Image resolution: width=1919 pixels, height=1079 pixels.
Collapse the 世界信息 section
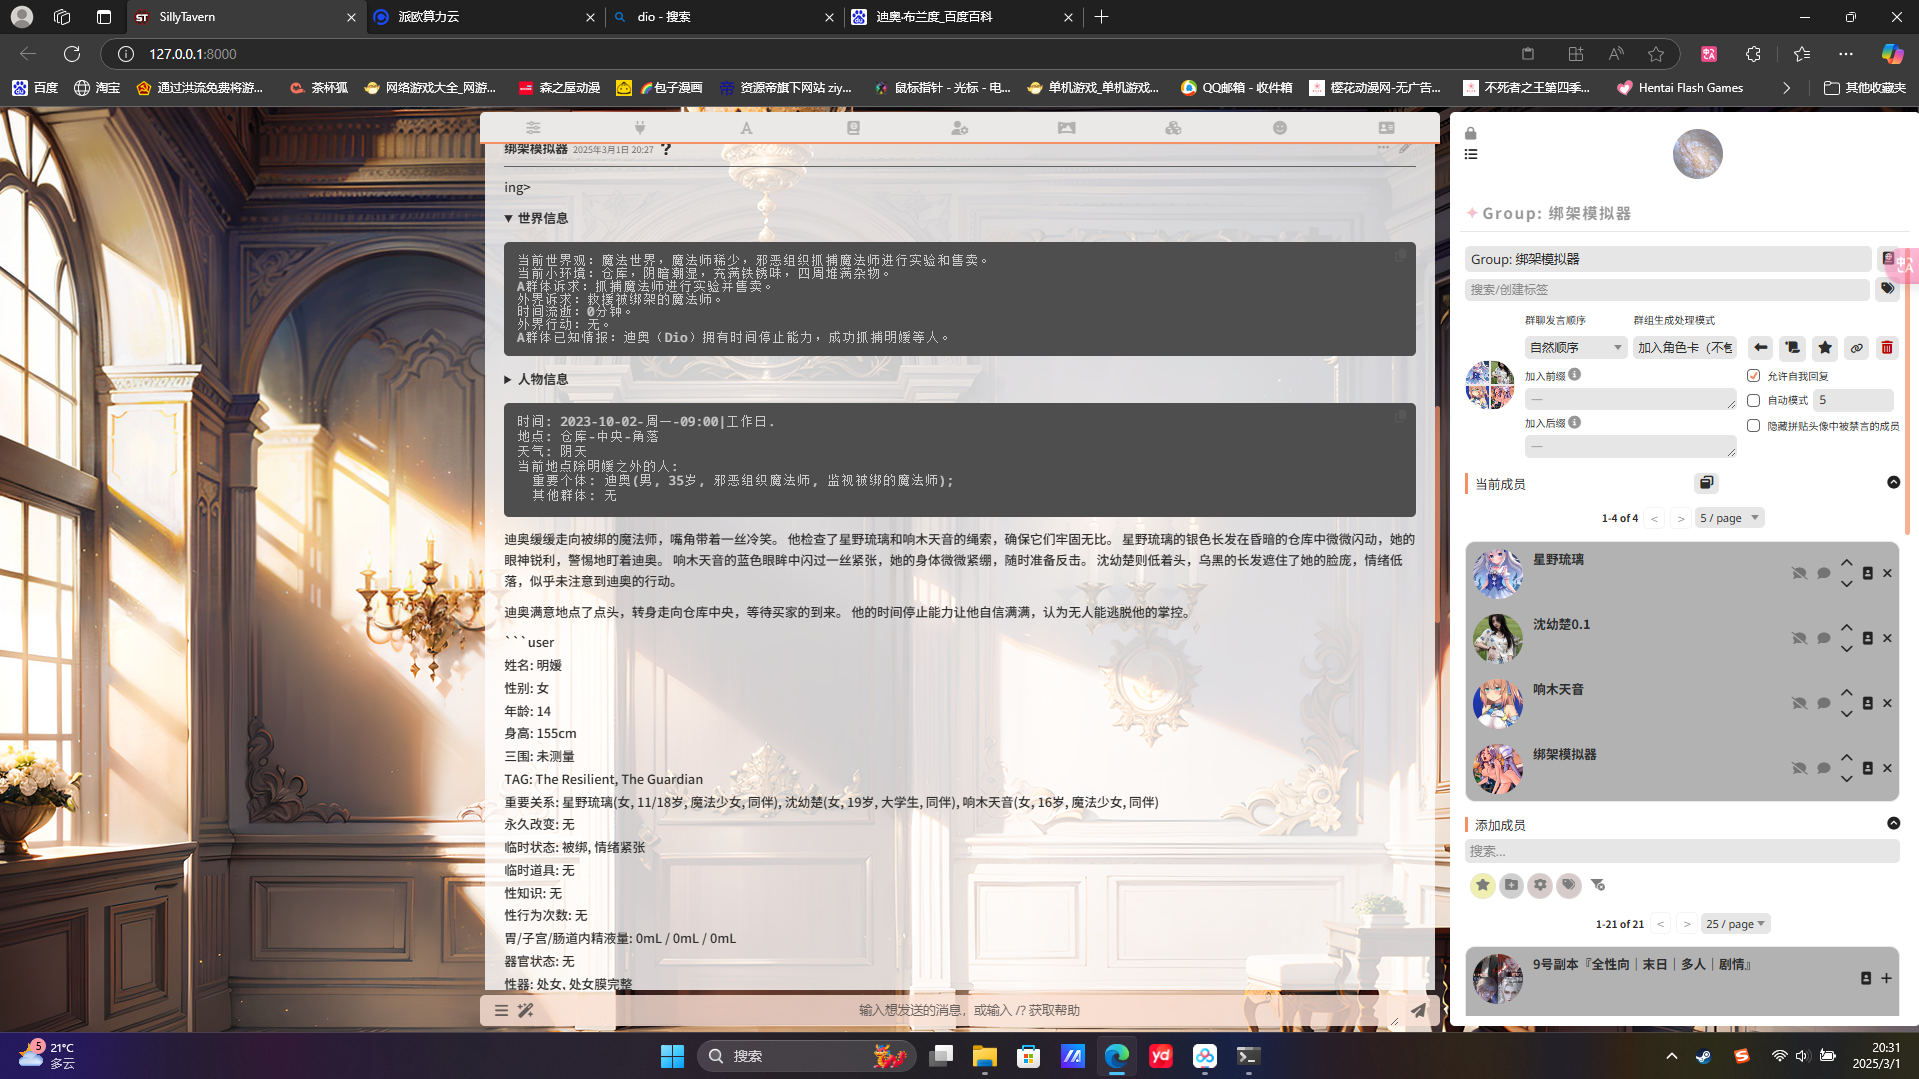pyautogui.click(x=509, y=218)
